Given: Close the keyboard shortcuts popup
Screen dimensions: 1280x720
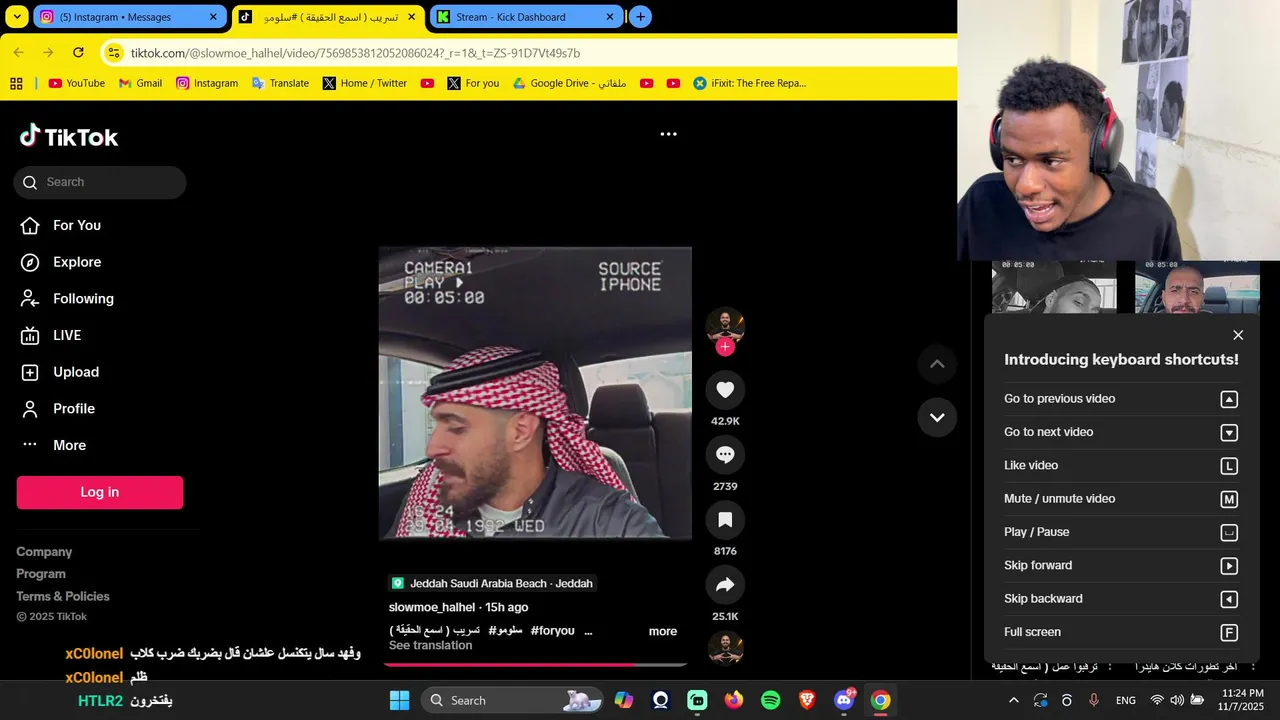Looking at the screenshot, I should [x=1238, y=335].
